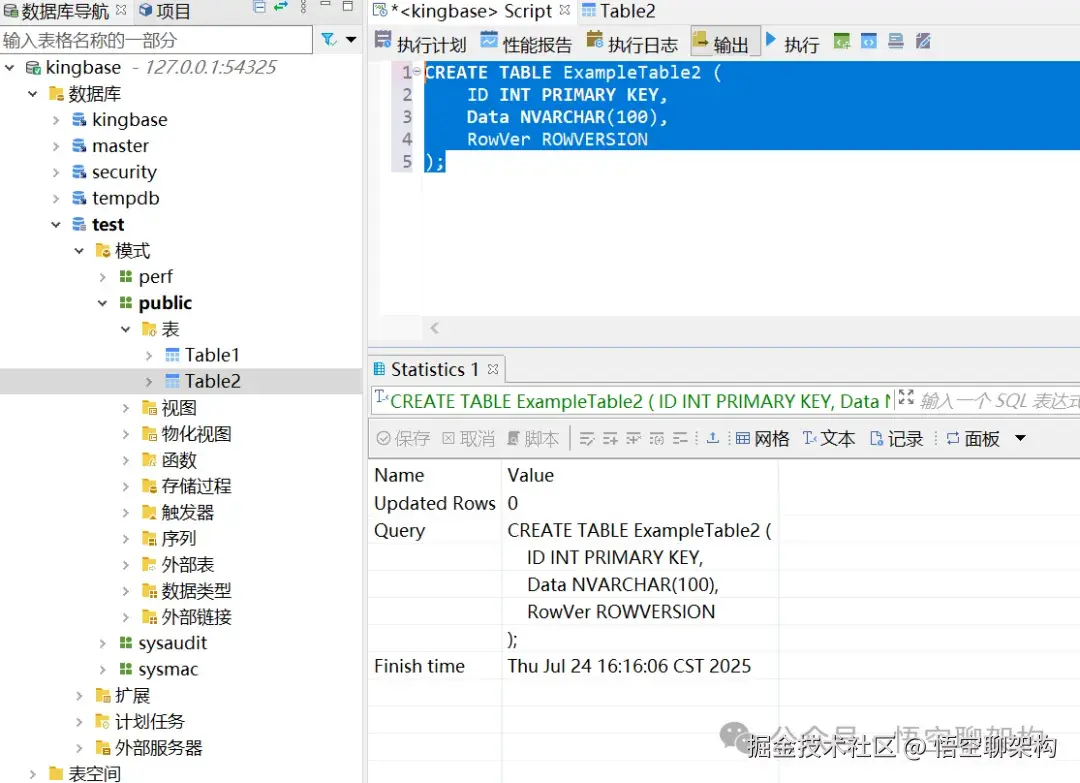Toggle code folding marker on line 1
The width and height of the screenshot is (1080, 783).
pos(417,72)
